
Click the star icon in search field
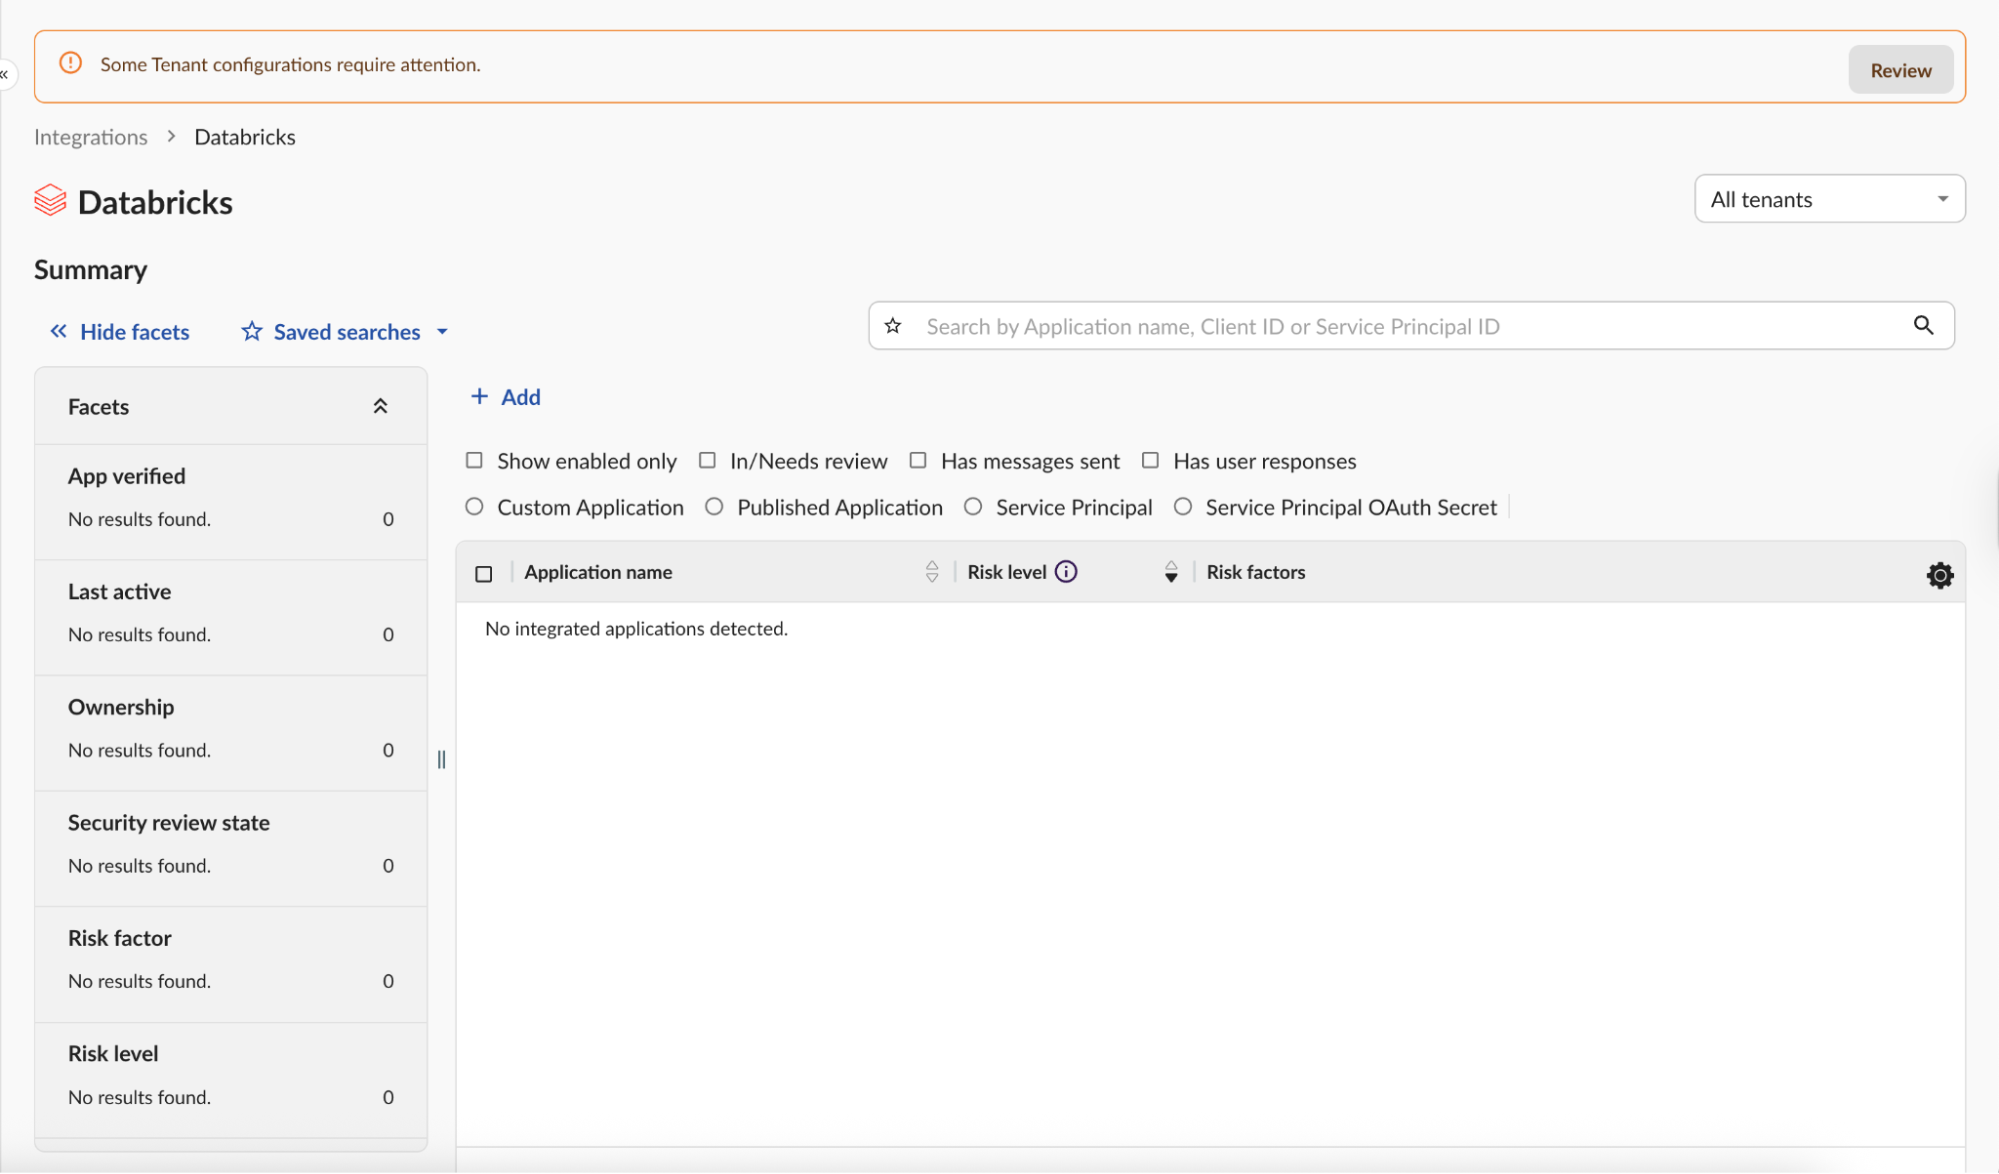click(x=893, y=326)
